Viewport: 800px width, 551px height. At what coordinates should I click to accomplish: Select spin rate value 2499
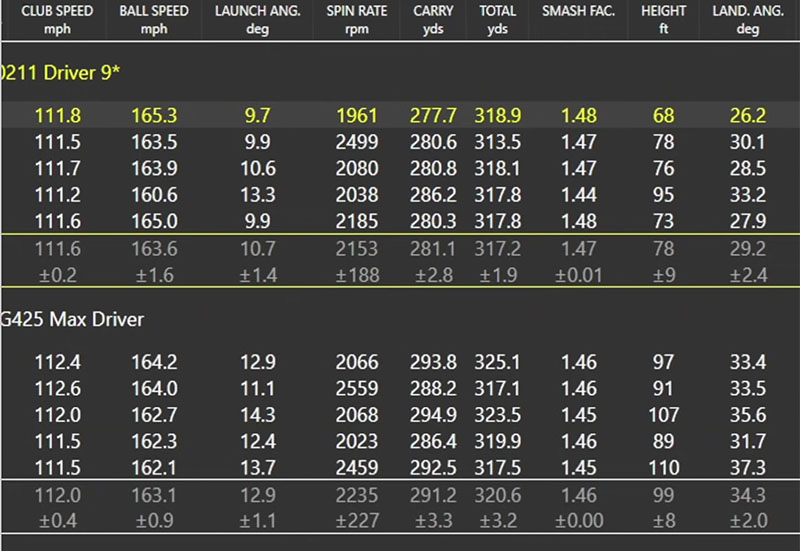[x=357, y=142]
